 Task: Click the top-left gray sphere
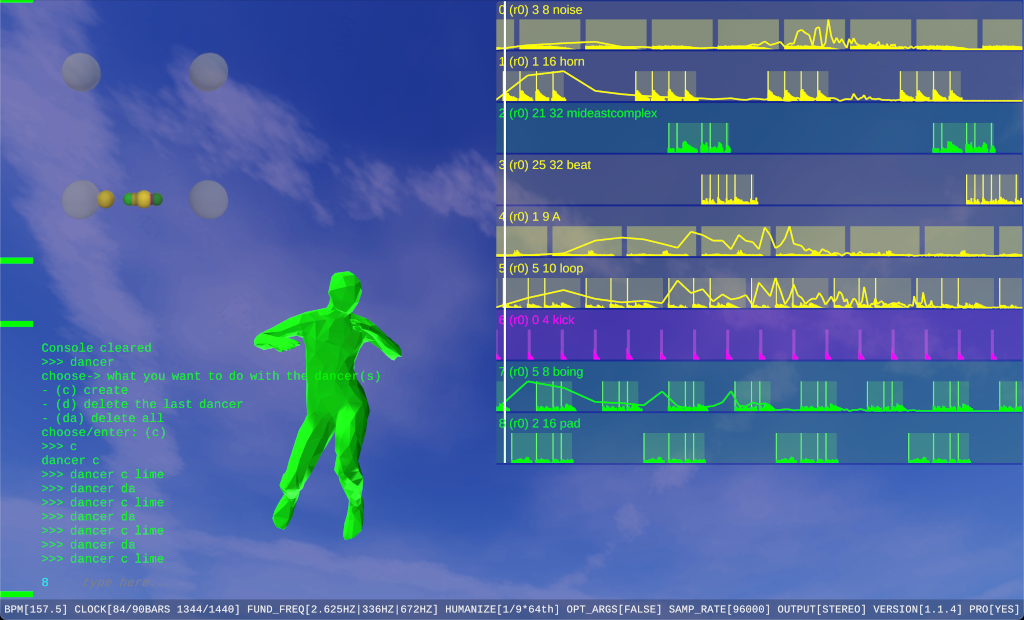click(81, 72)
